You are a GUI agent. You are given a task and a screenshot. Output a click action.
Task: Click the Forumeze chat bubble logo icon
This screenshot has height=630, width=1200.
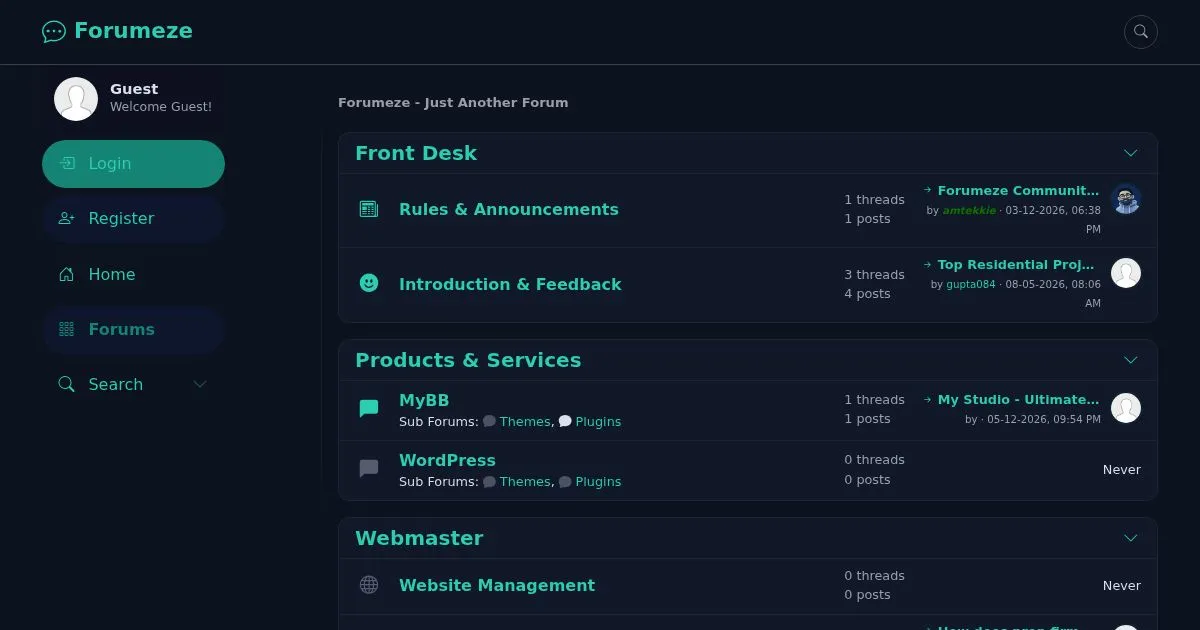point(54,32)
